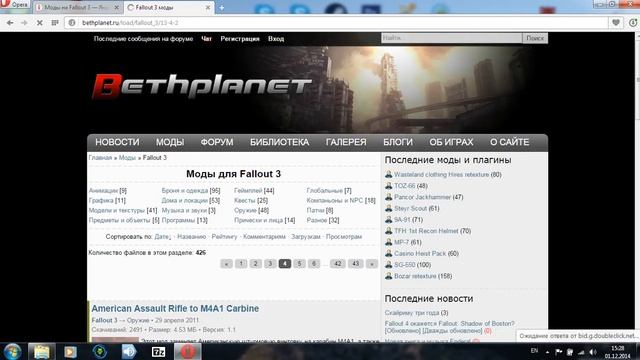Open American Assault Rifle to M4A1 Carbine
Image resolution: width=640 pixels, height=360 pixels.
(175, 309)
